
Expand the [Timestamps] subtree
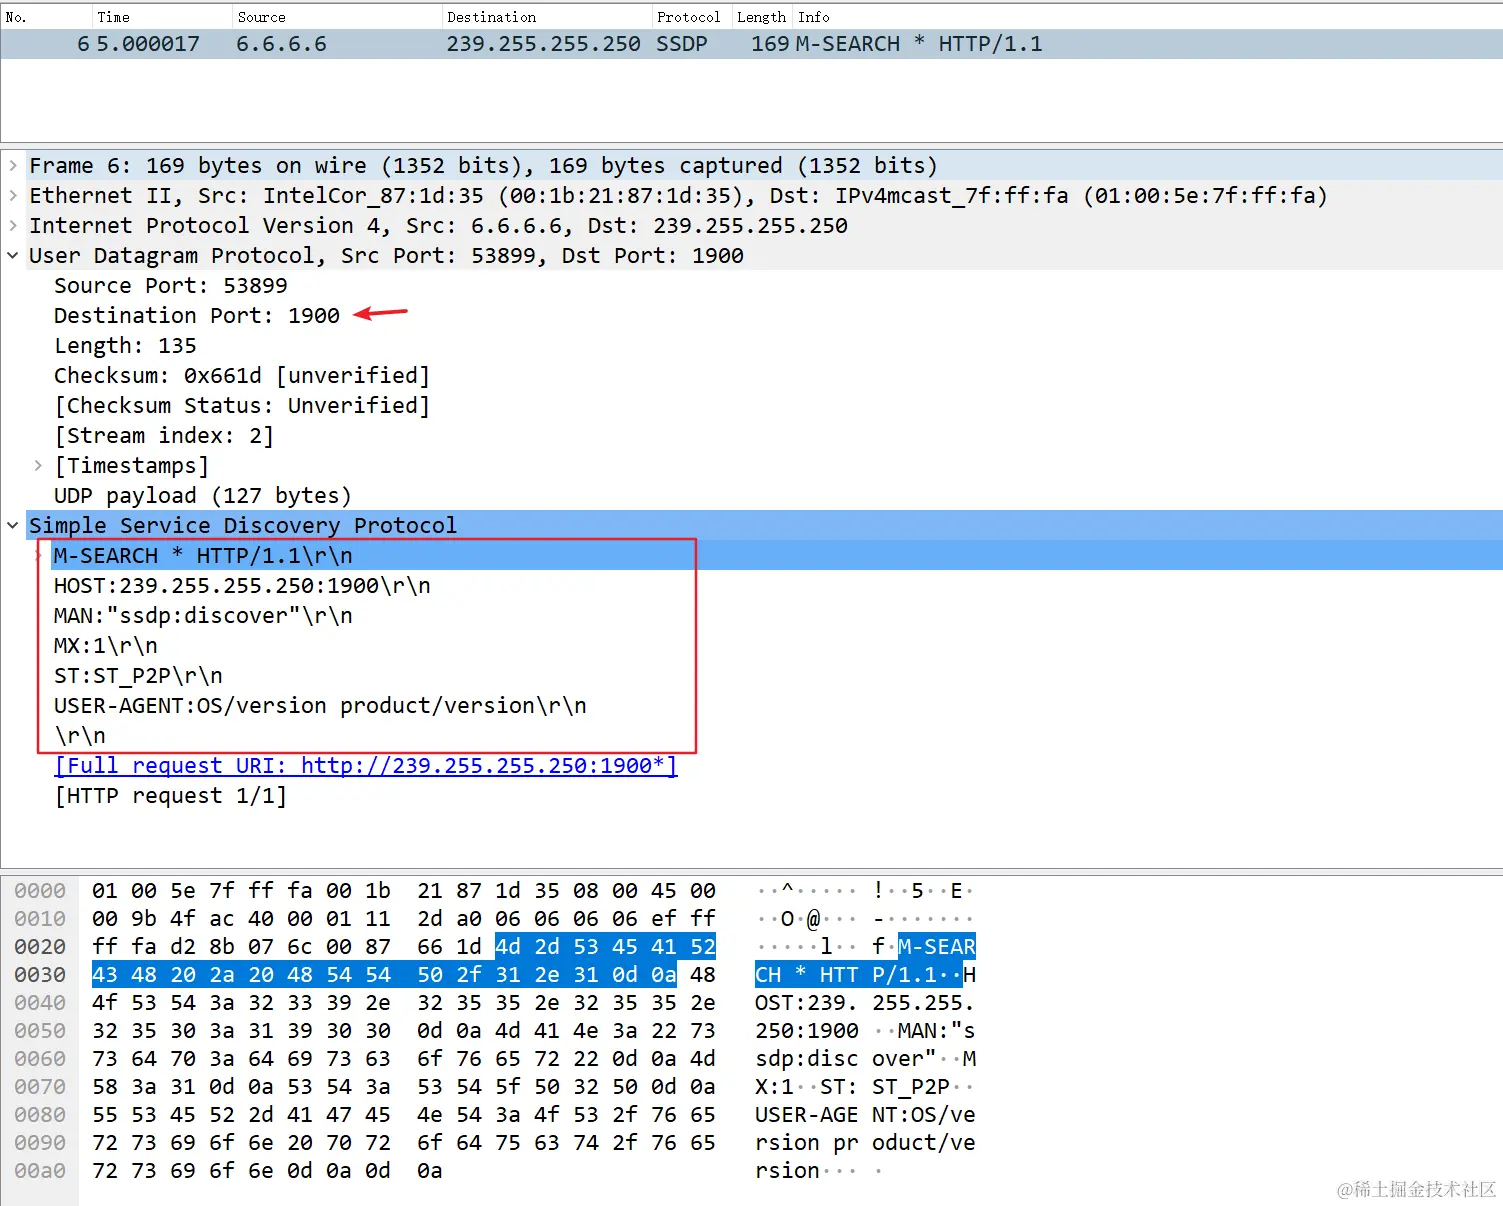pyautogui.click(x=38, y=466)
